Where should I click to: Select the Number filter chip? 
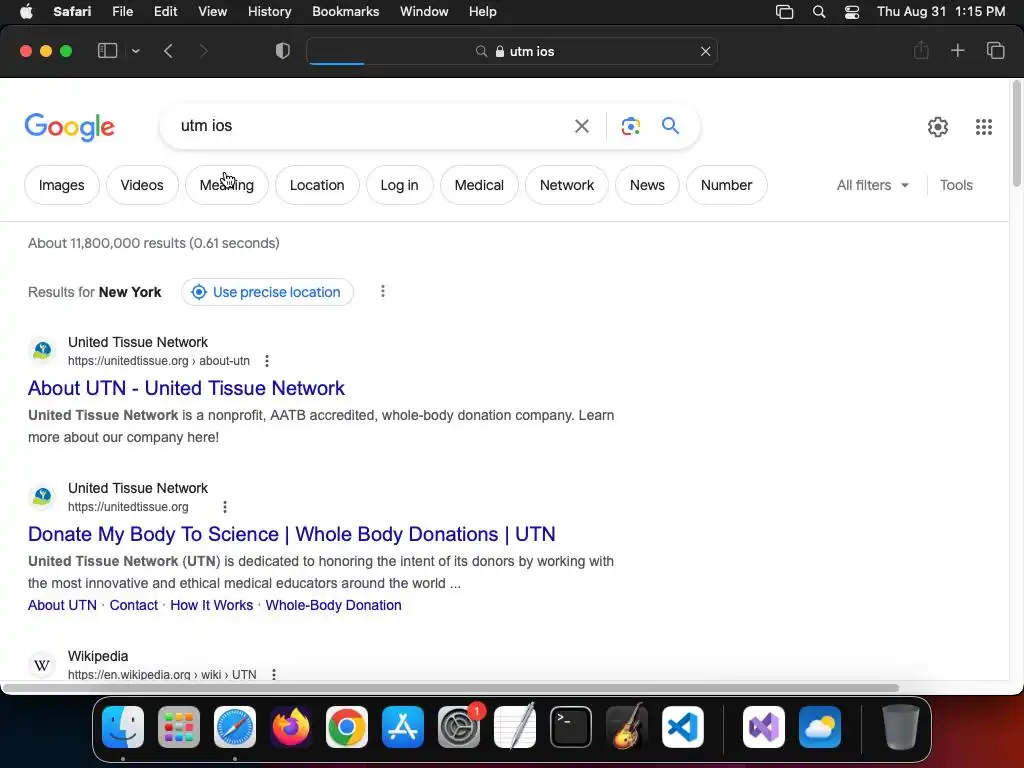point(726,185)
